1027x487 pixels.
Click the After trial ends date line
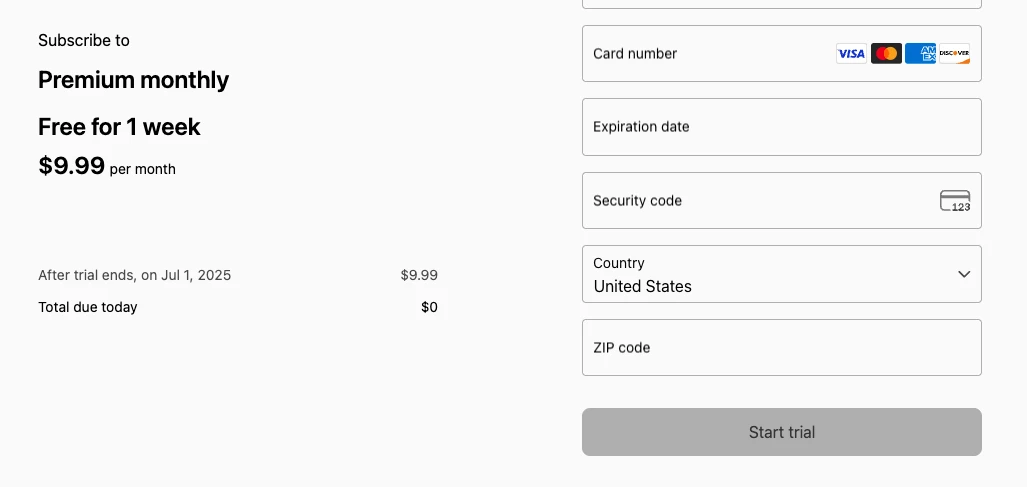pos(134,275)
